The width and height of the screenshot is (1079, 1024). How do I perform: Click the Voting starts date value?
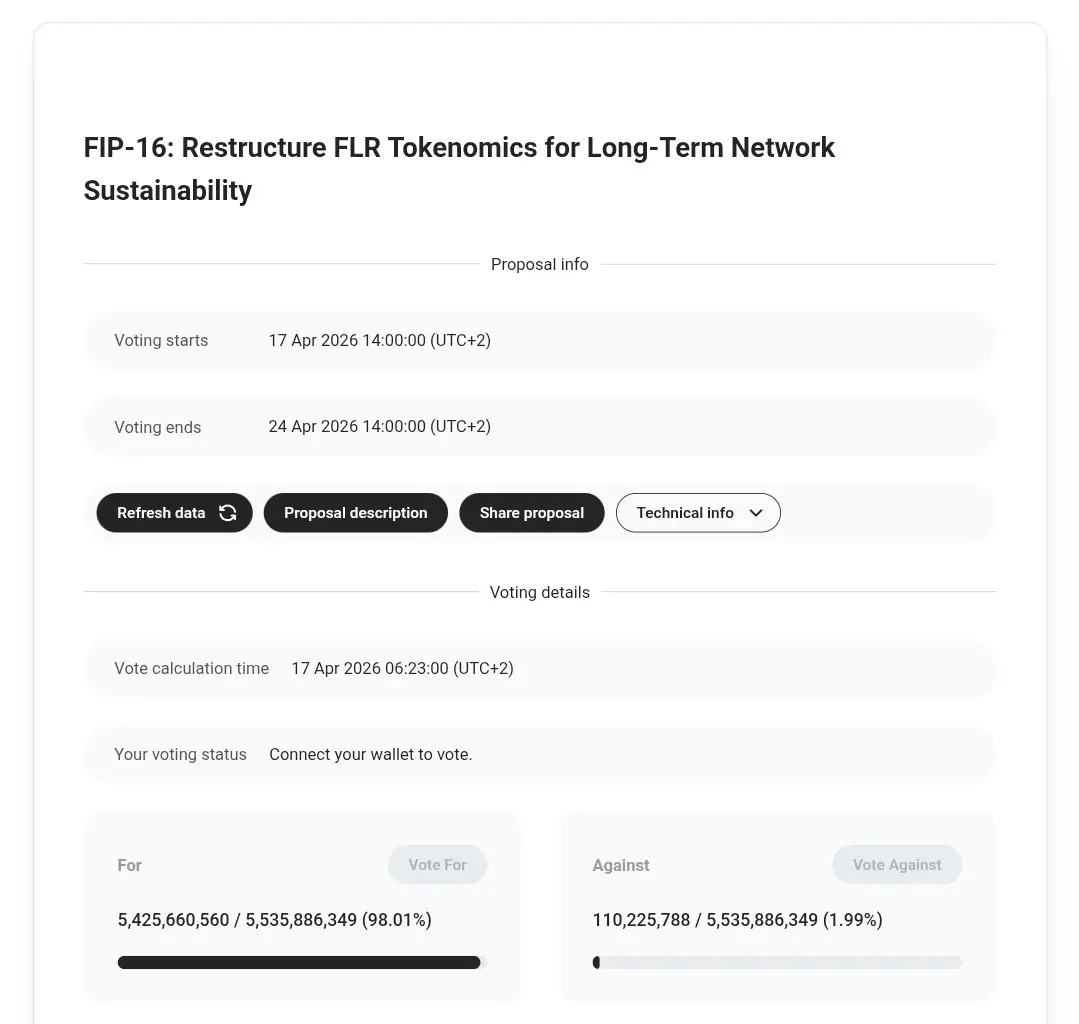[379, 340]
